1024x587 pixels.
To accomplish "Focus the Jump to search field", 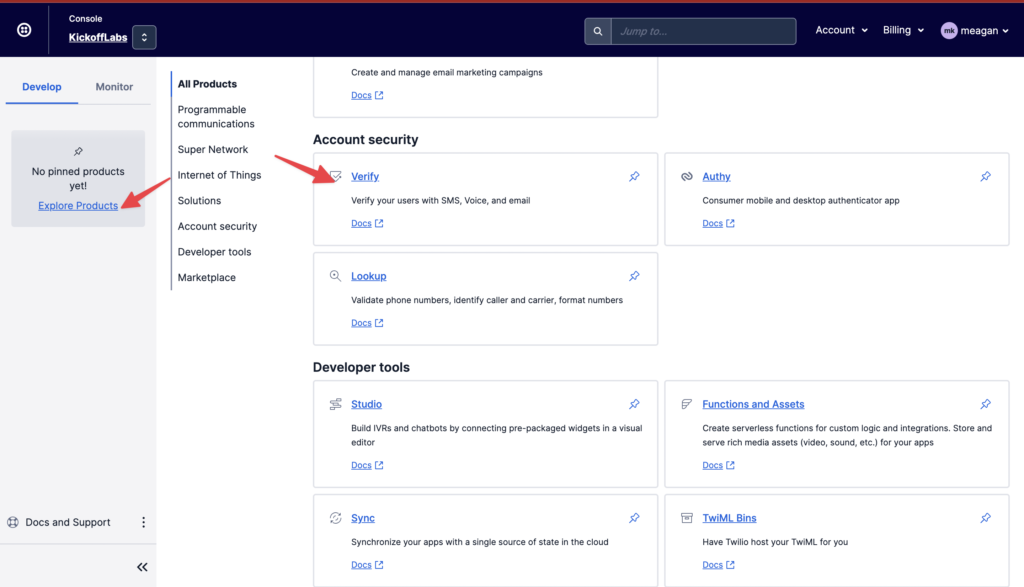I will point(703,31).
